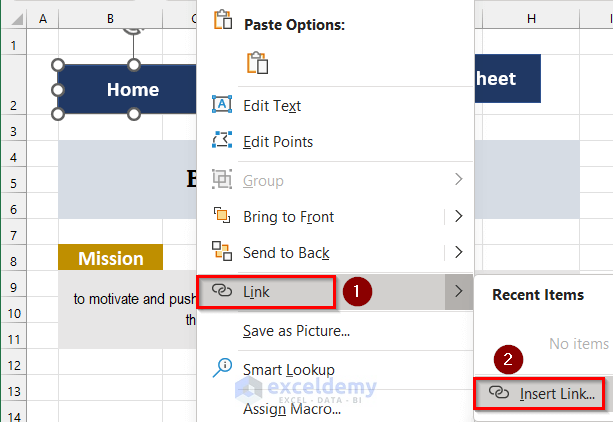The width and height of the screenshot is (613, 422).
Task: Click the Send to Back icon
Action: tap(222, 253)
